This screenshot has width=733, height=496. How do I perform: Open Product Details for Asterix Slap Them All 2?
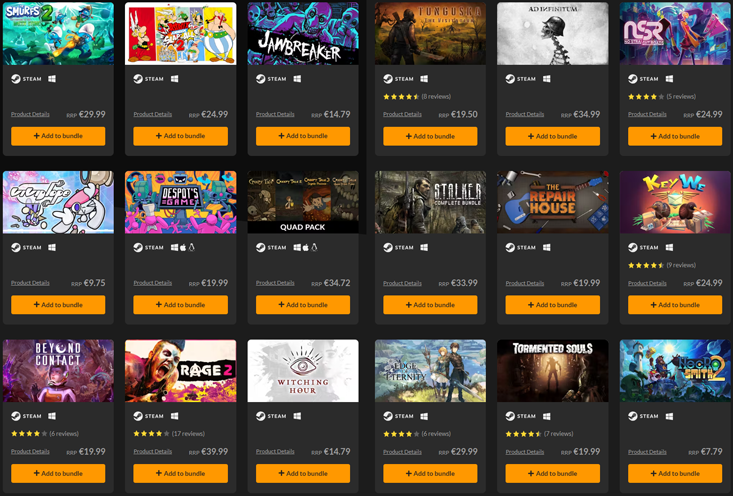click(x=152, y=115)
